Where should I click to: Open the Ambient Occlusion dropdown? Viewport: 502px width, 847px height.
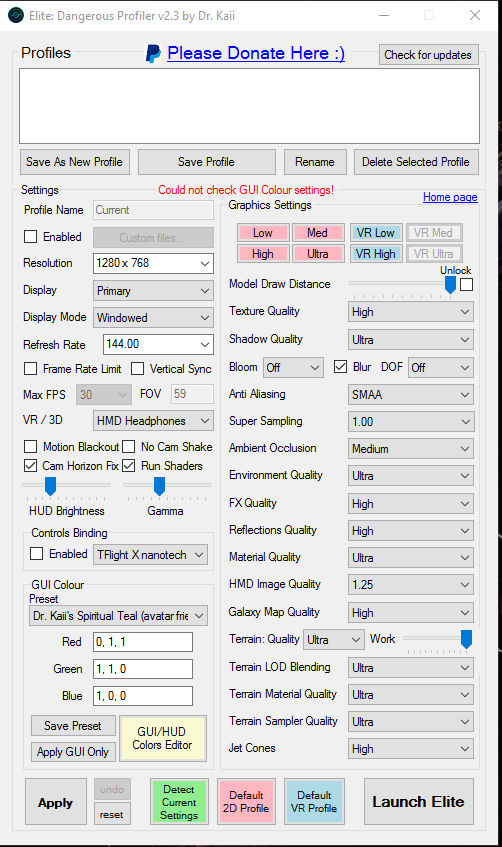[411, 448]
